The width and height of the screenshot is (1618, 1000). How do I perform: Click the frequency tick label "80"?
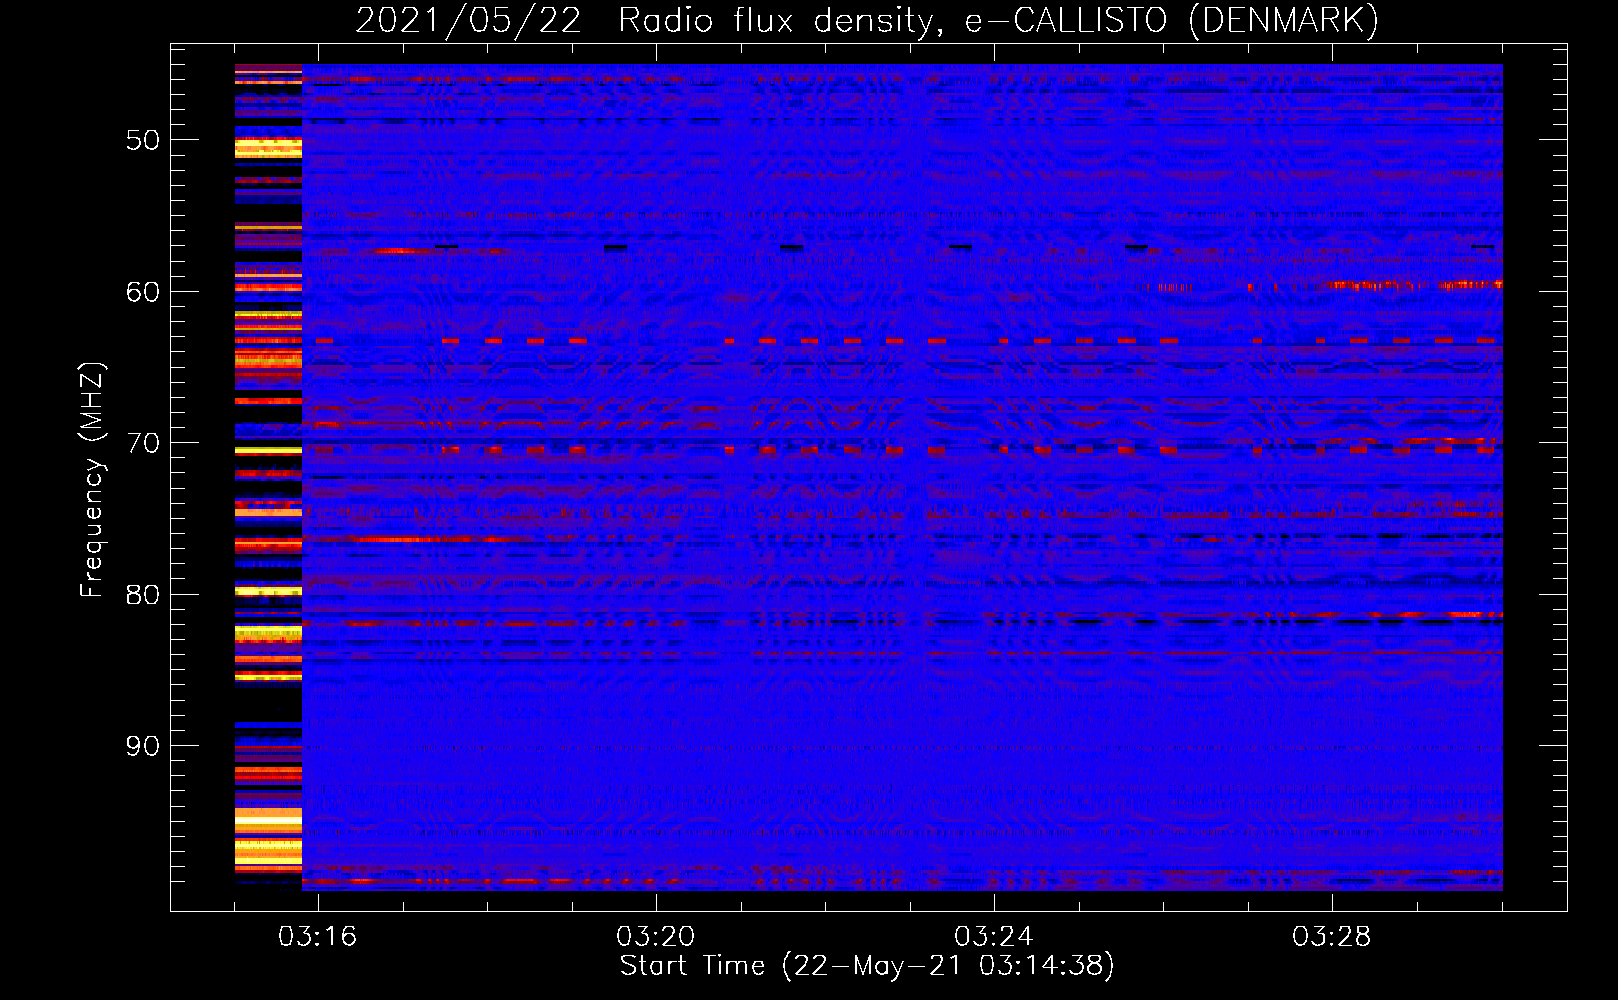143,595
